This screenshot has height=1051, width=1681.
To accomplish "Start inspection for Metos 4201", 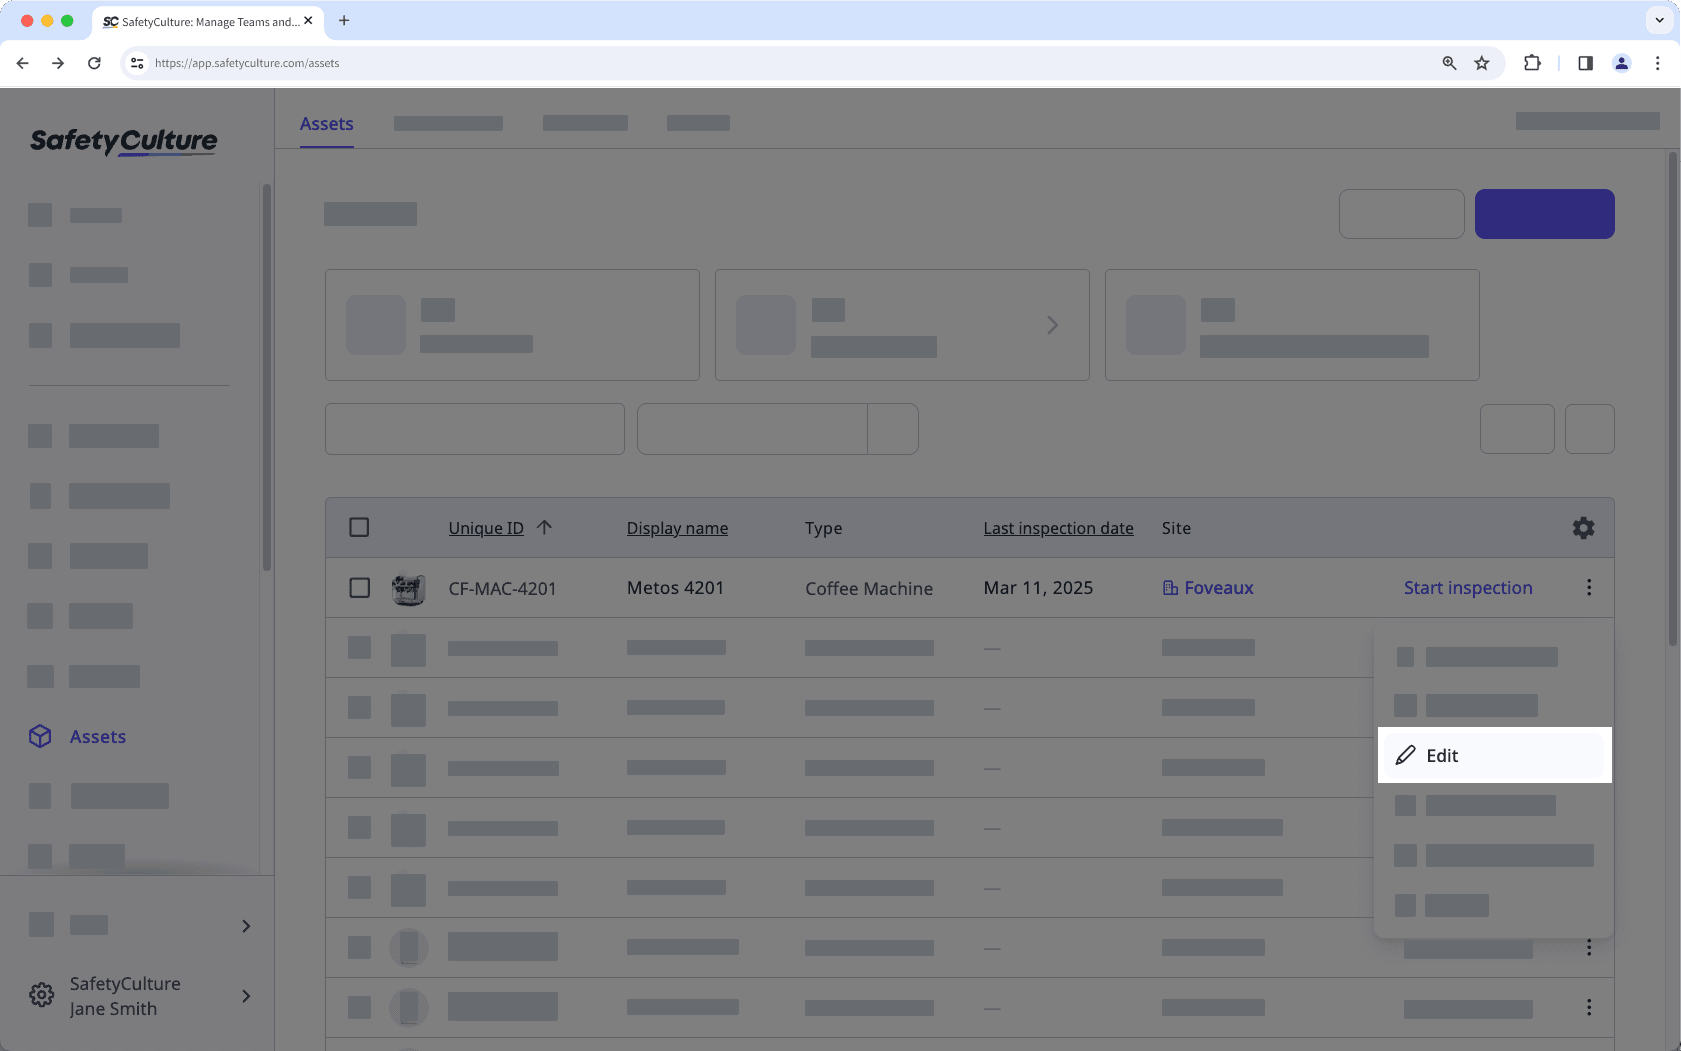I will point(1467,588).
